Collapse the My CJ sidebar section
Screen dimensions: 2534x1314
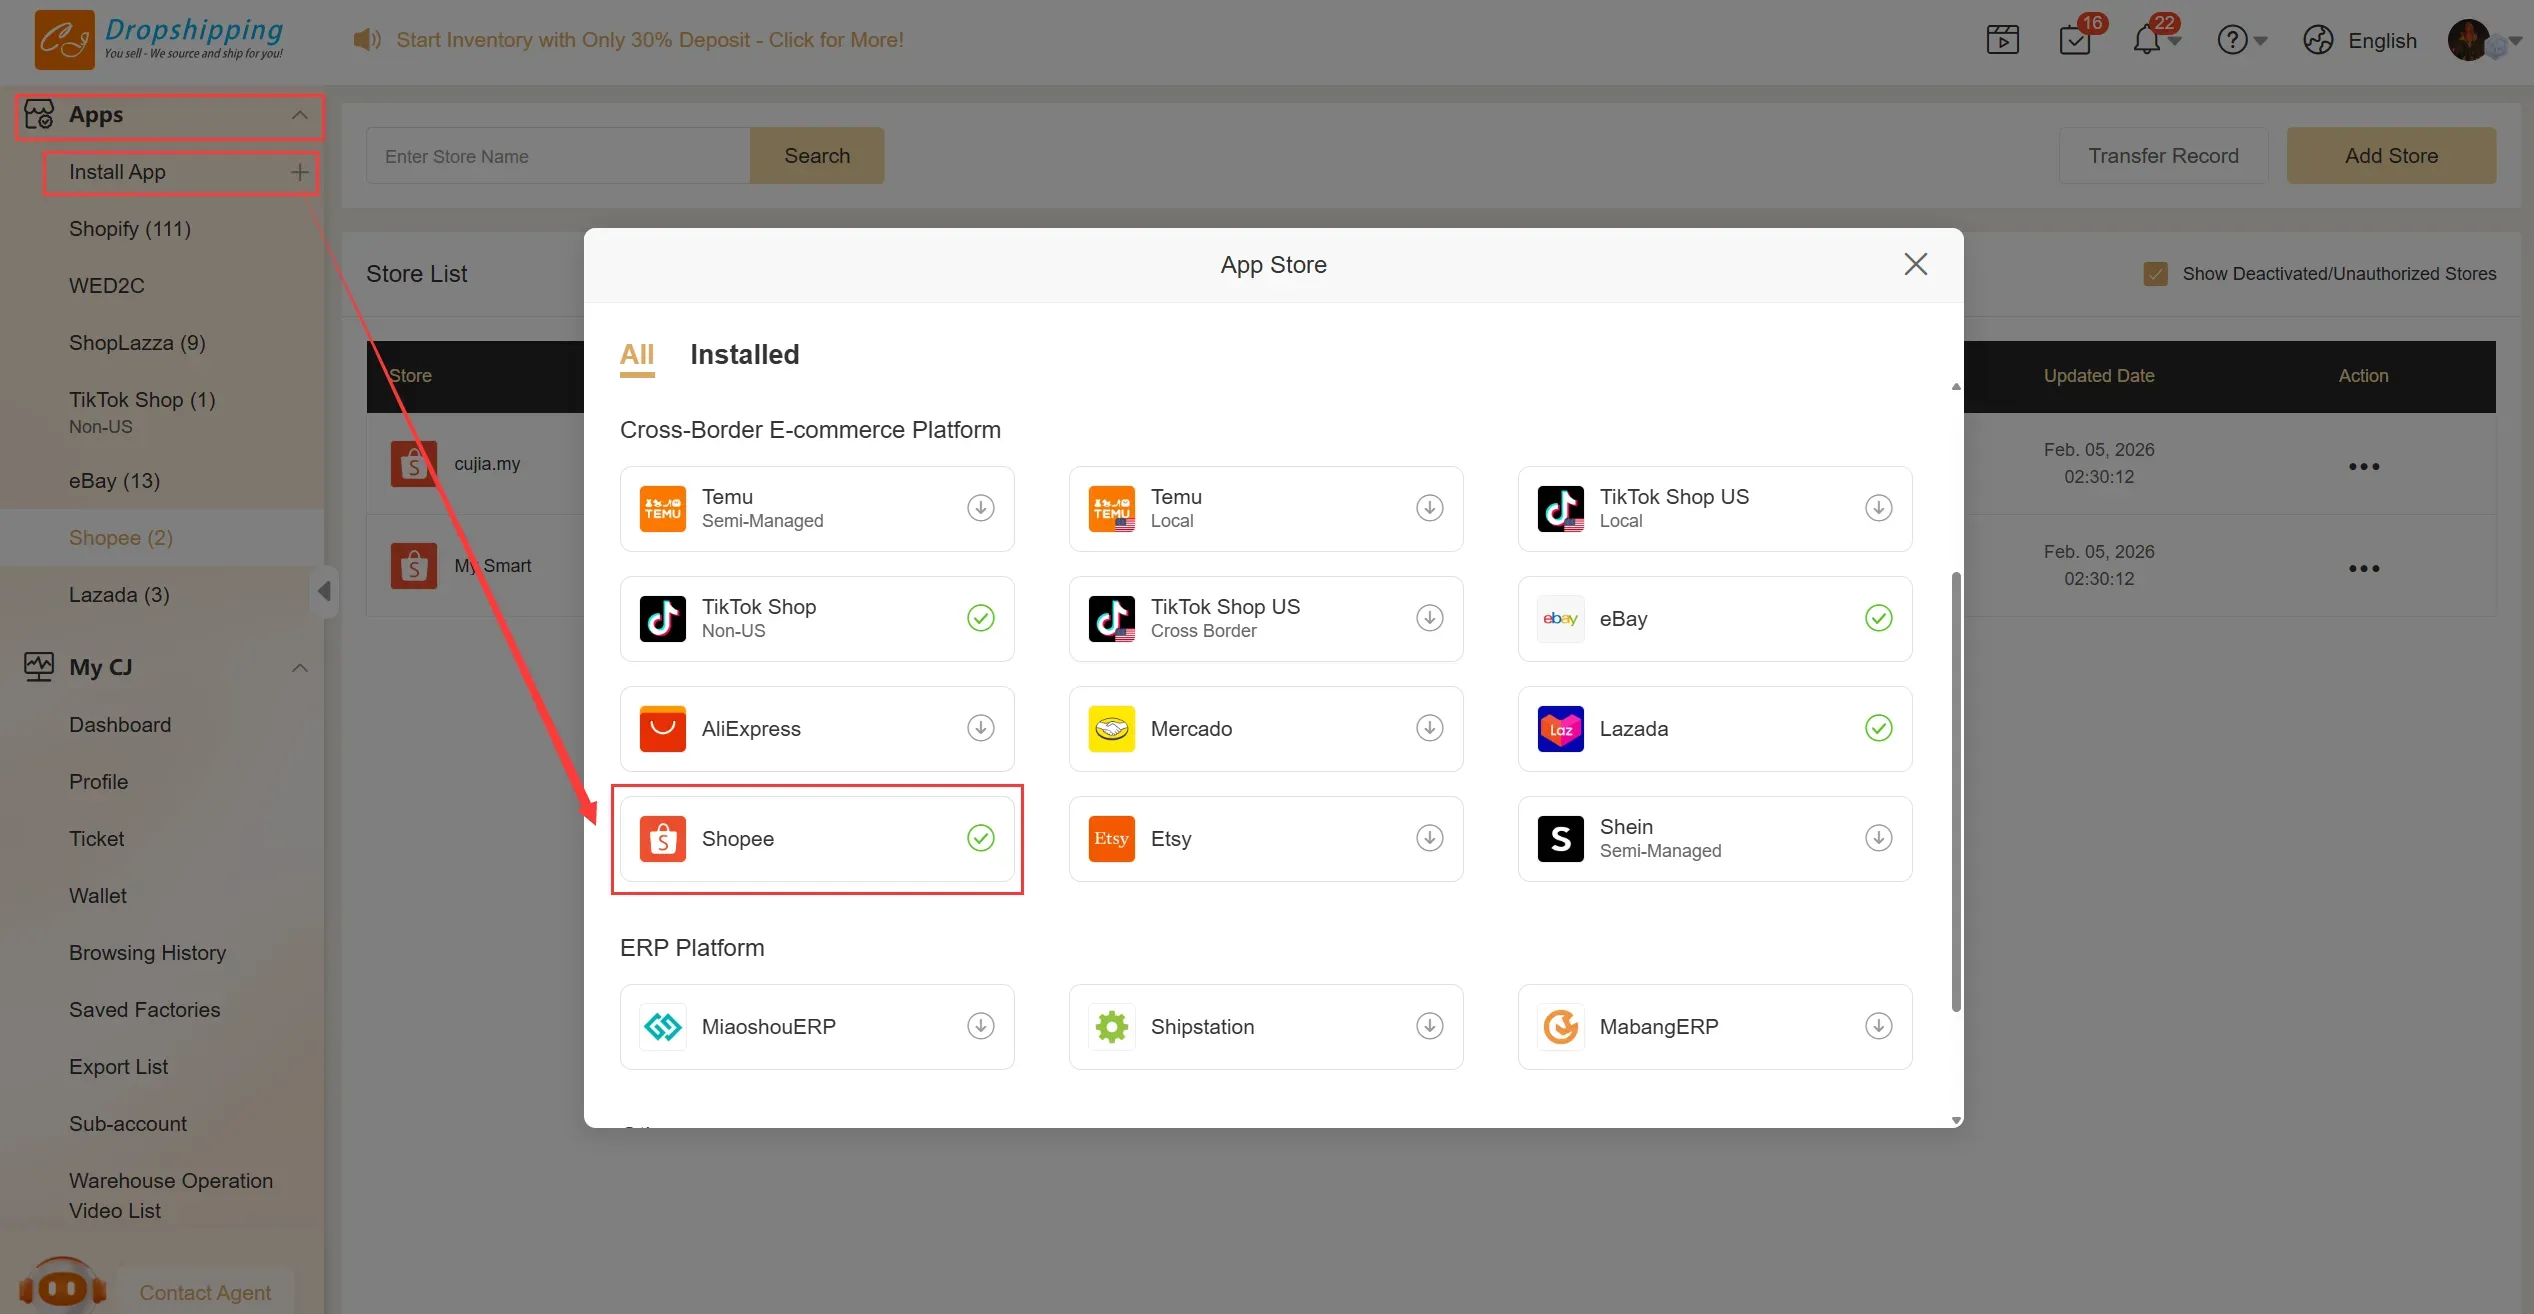point(299,667)
